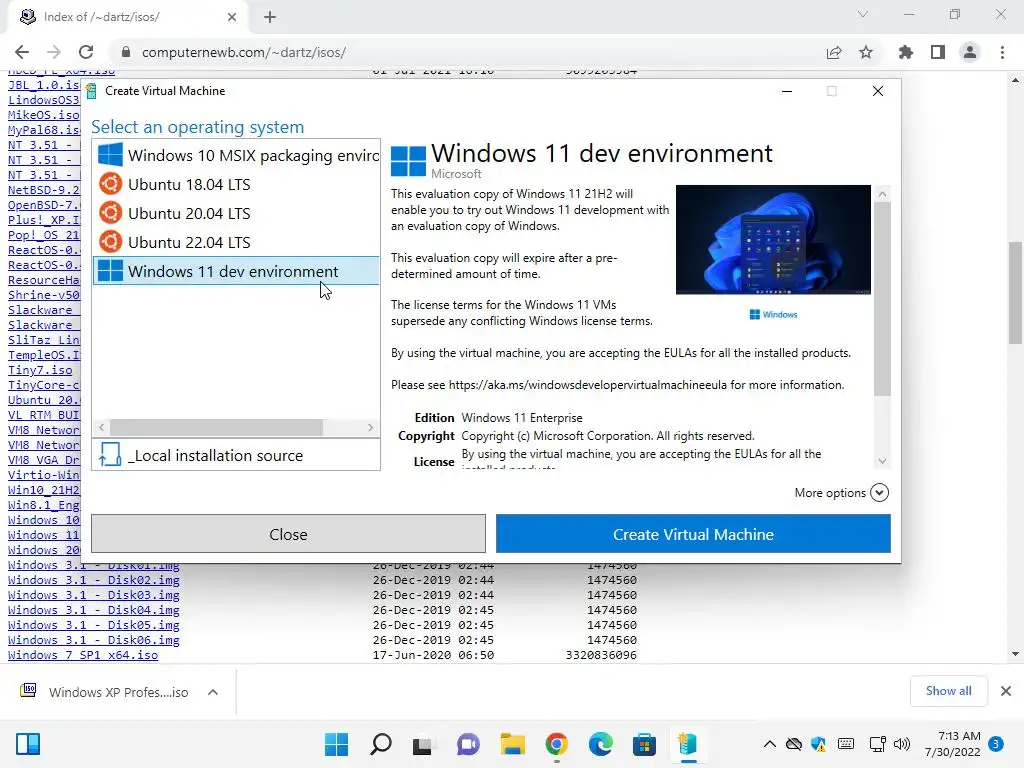Open Windows Start menu

336,744
